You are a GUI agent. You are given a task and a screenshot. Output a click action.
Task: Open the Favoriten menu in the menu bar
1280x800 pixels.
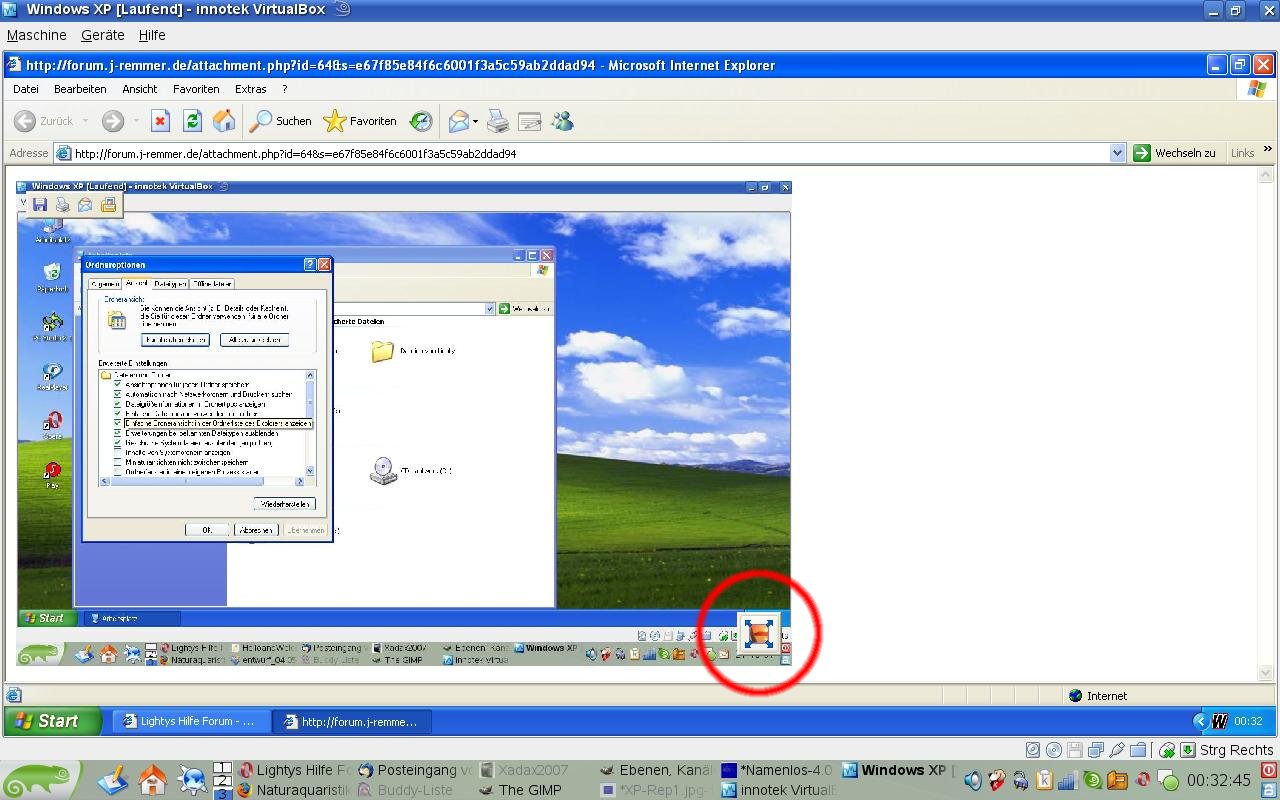click(x=196, y=89)
